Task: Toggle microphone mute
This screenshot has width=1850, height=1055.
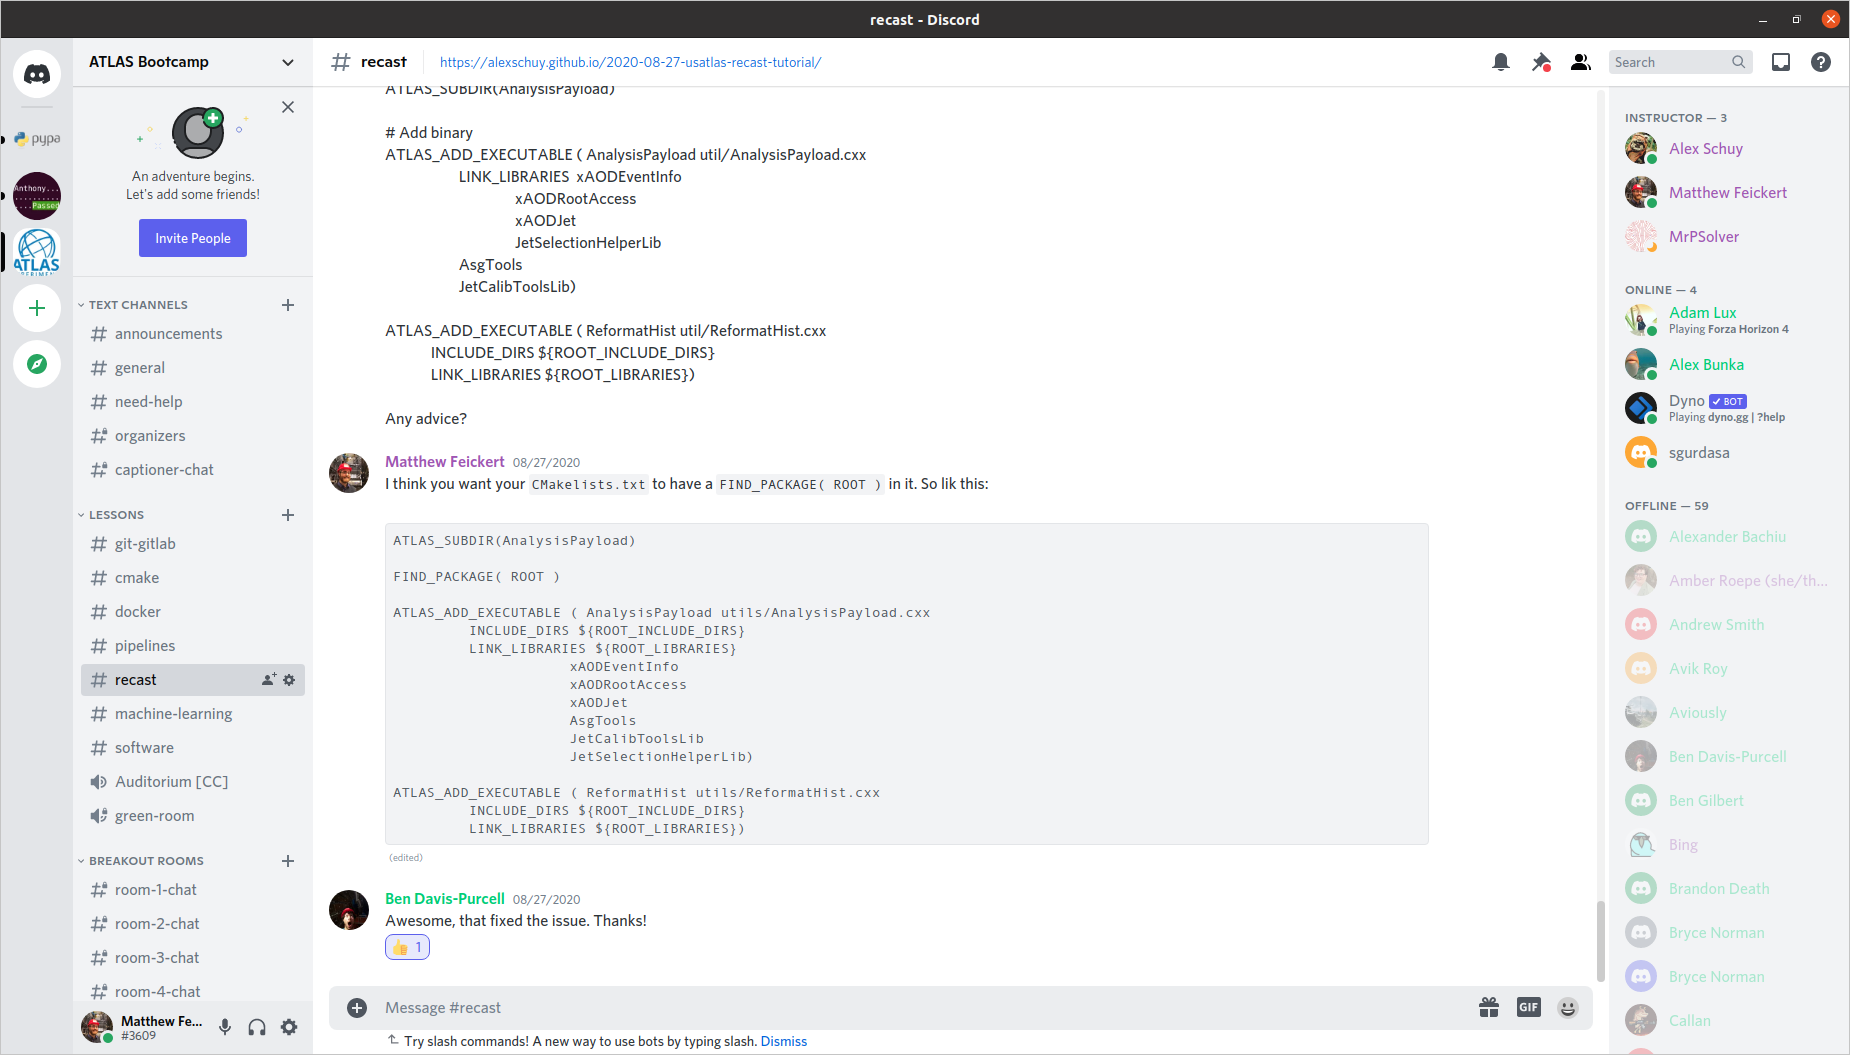Action: pos(225,1027)
